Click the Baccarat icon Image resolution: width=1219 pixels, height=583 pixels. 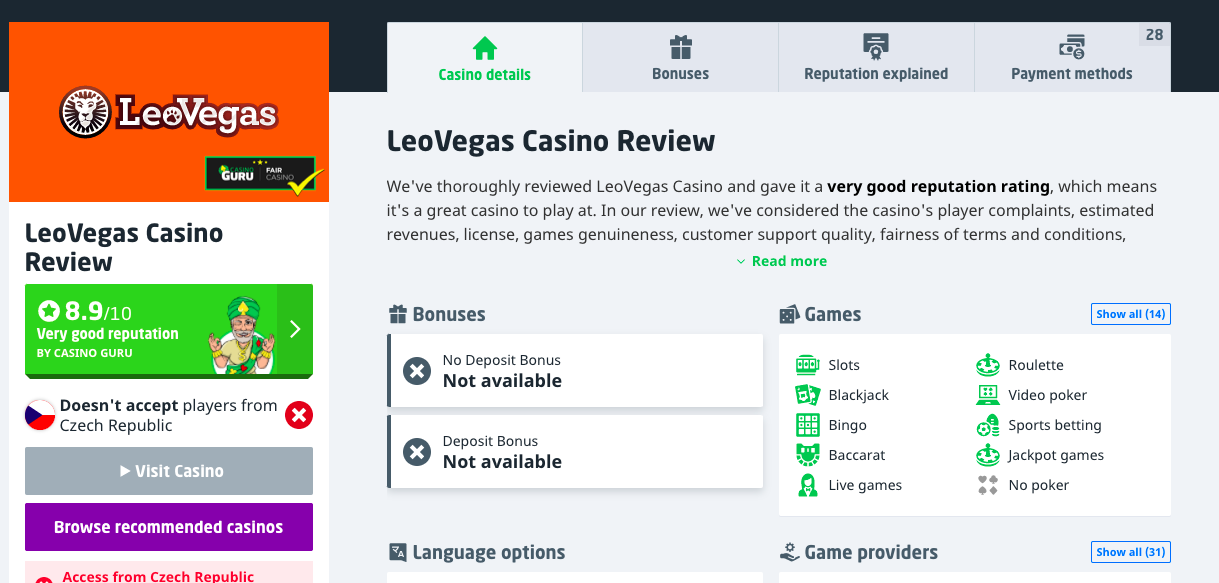(x=807, y=455)
